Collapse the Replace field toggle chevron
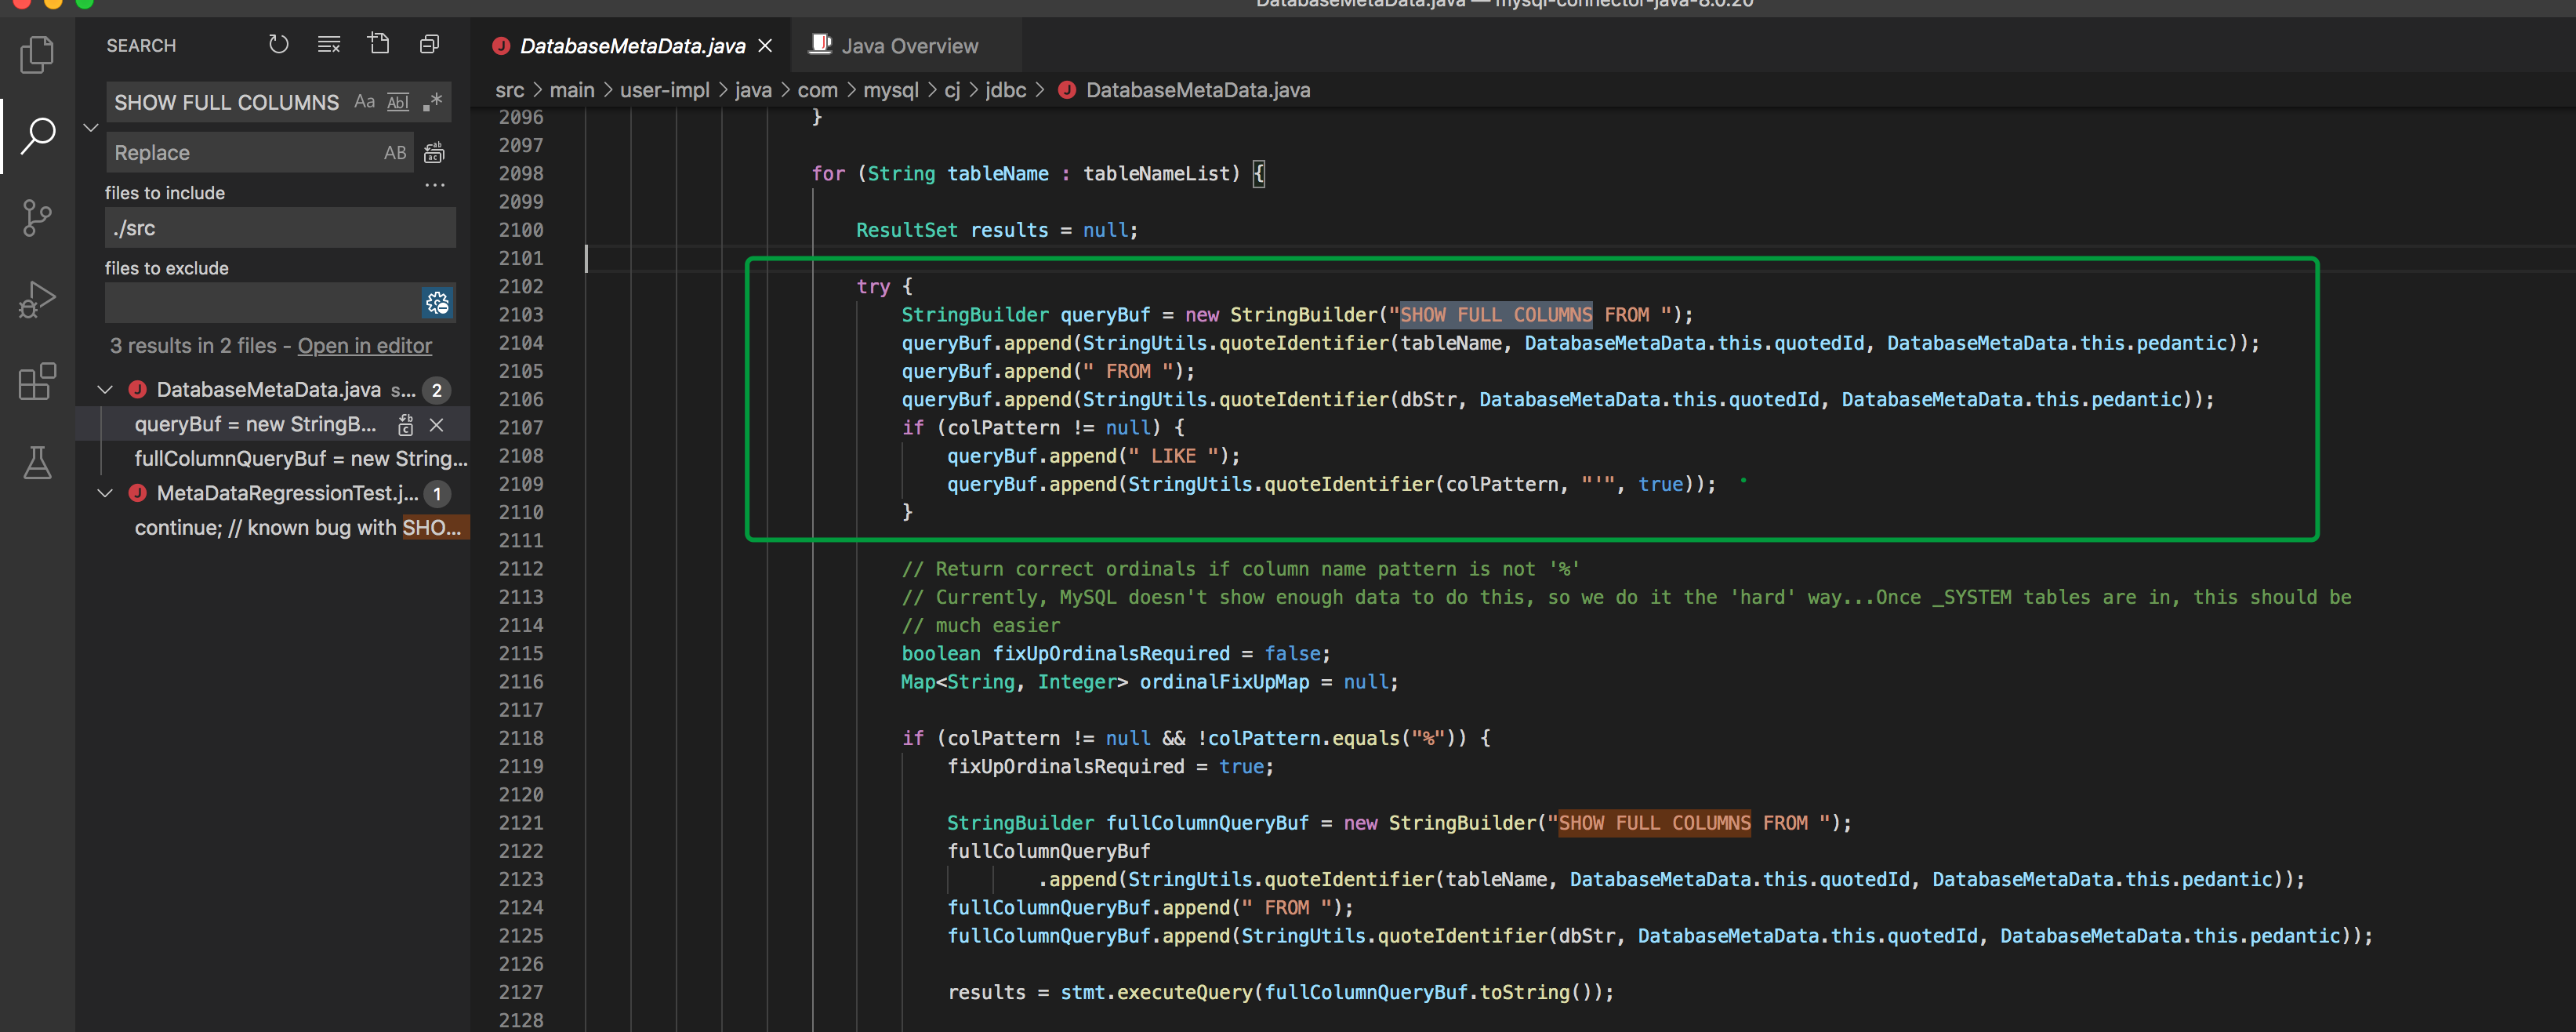 (90, 127)
